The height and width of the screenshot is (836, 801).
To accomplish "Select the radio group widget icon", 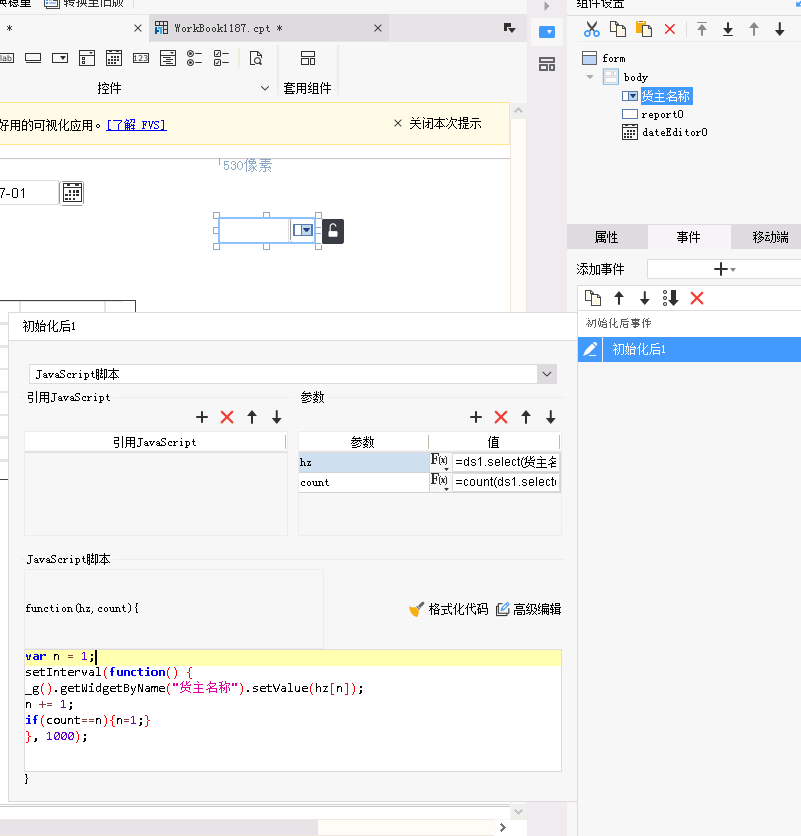I will [194, 58].
